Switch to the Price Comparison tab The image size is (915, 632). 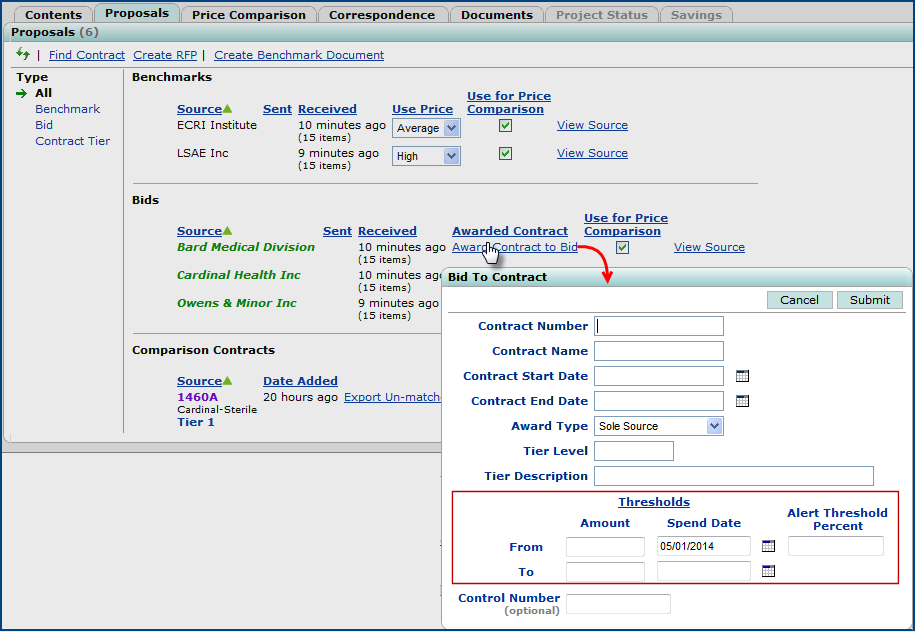click(249, 15)
